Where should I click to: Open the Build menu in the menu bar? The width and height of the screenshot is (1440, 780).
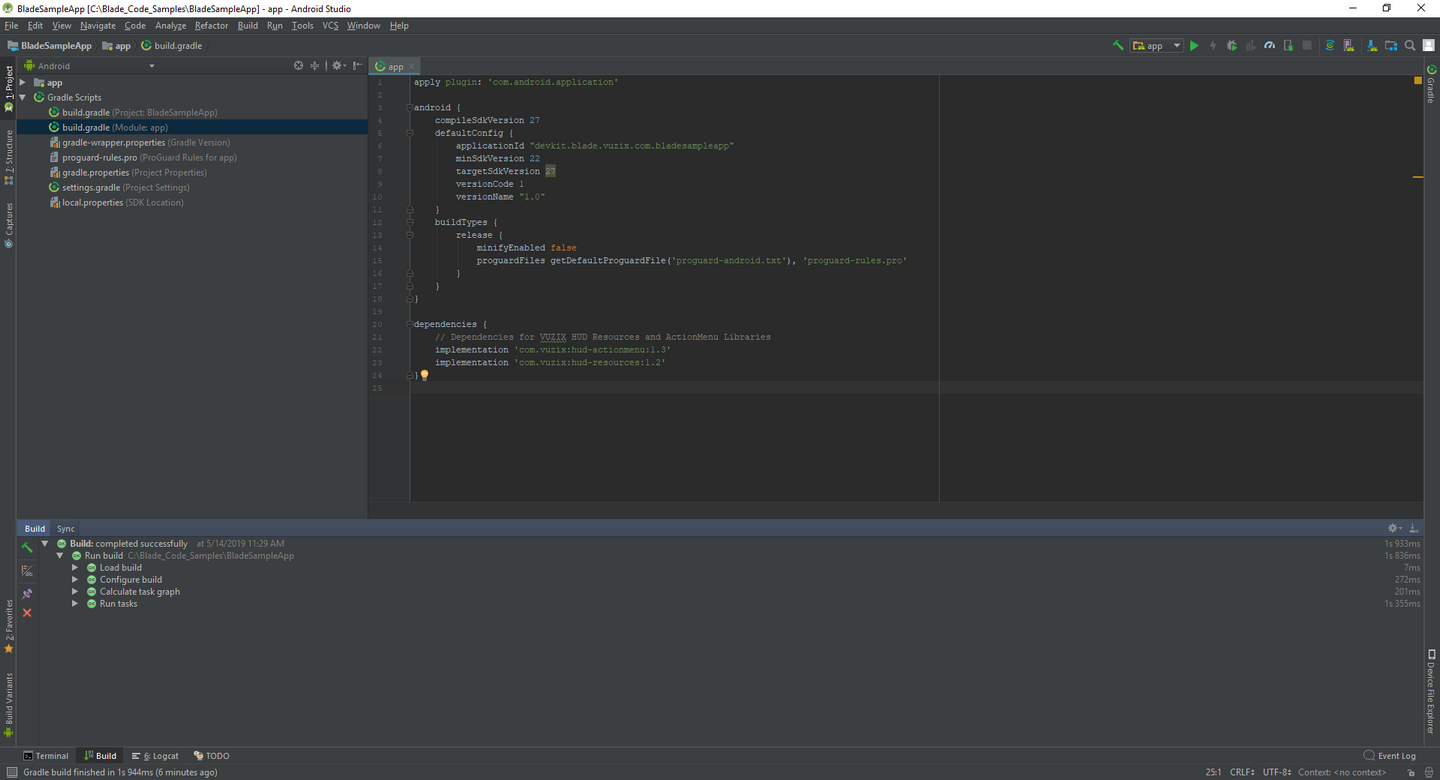[248, 26]
